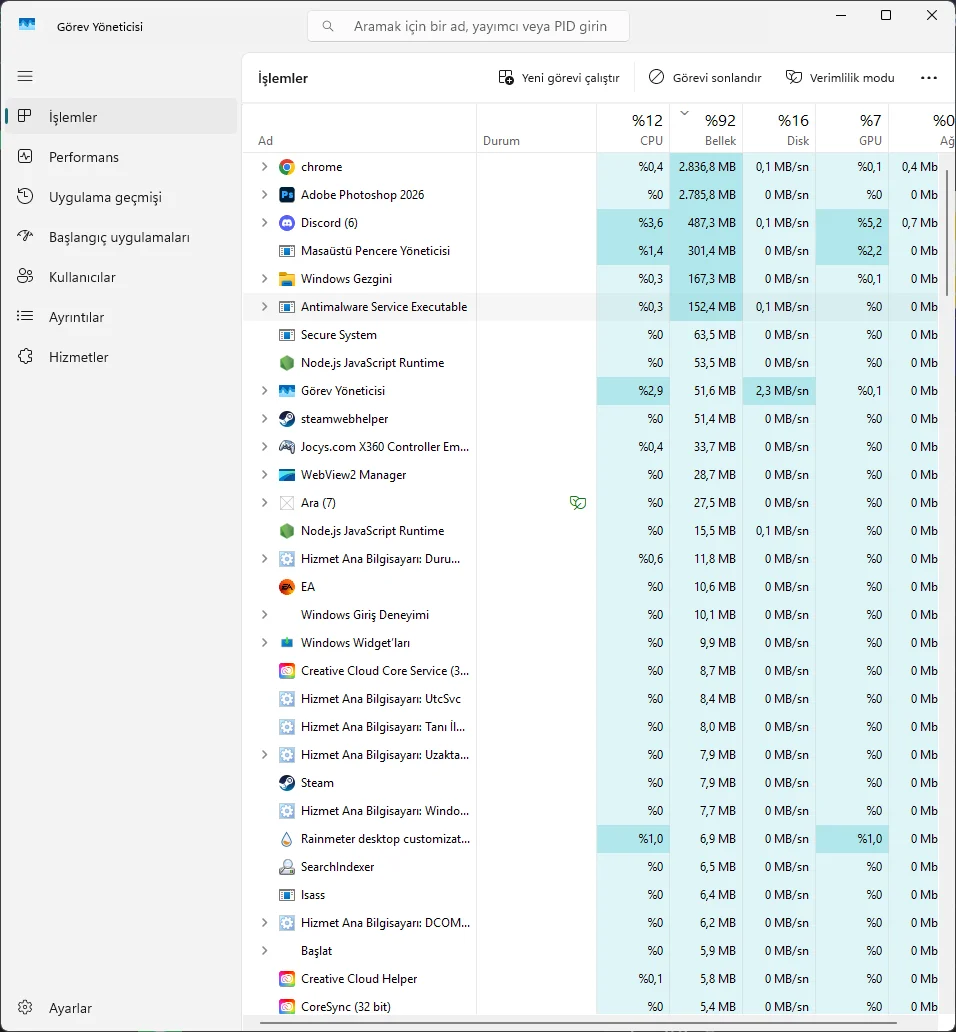Click the hamburger navigation menu icon
The image size is (956, 1032).
25,76
